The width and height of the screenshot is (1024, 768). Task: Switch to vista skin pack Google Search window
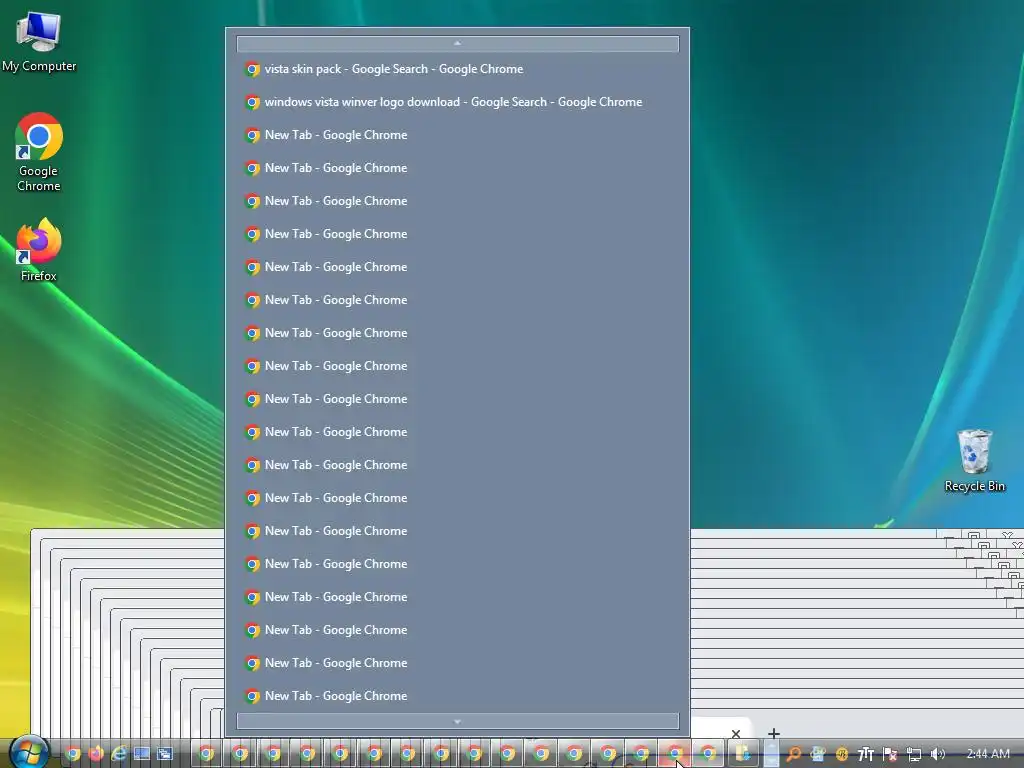(x=458, y=69)
